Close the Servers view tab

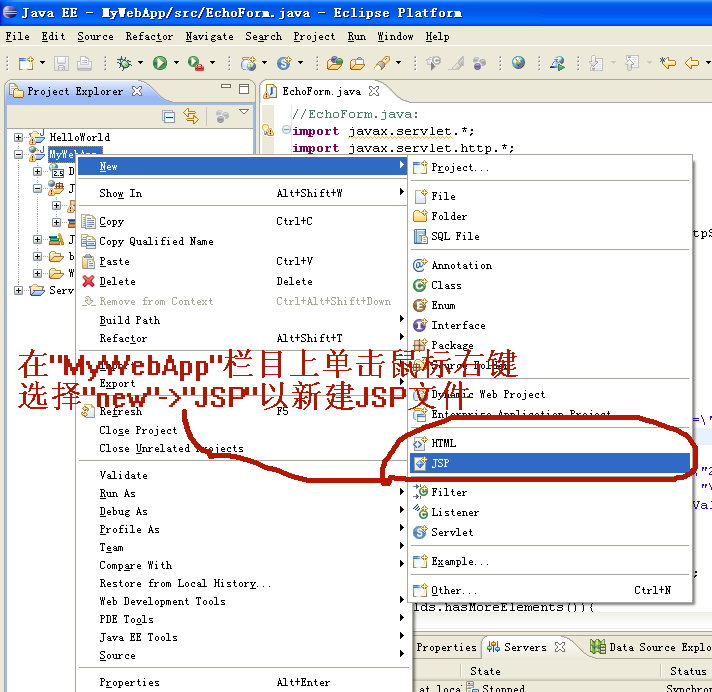[560, 647]
